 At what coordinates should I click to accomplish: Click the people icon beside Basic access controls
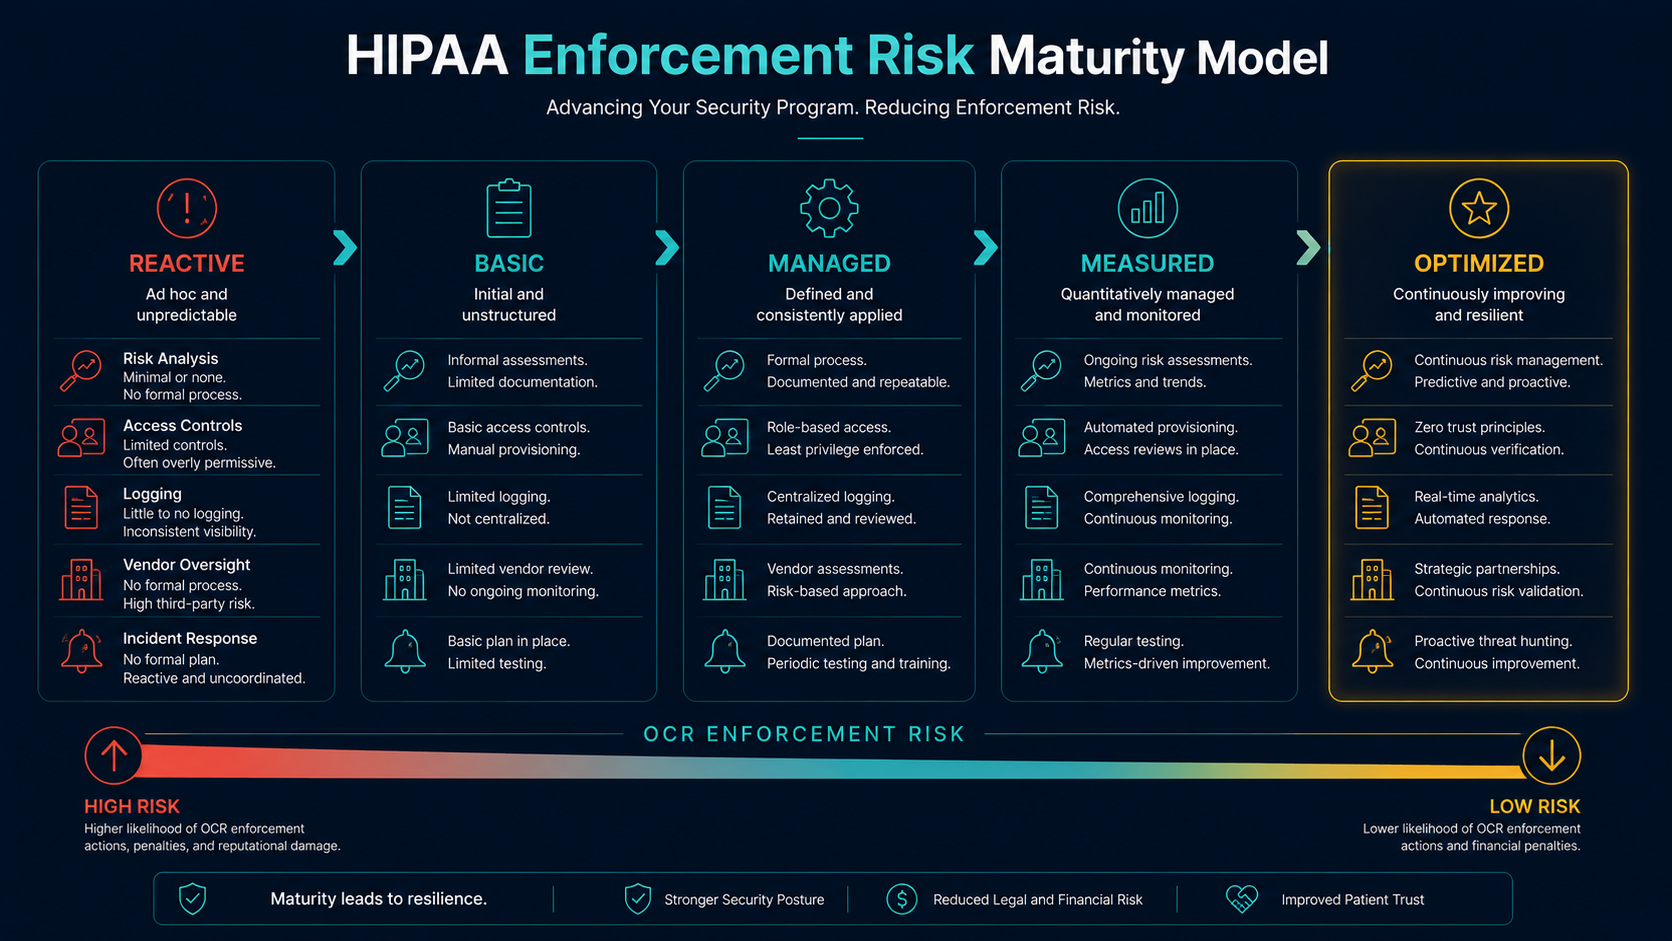pos(405,438)
